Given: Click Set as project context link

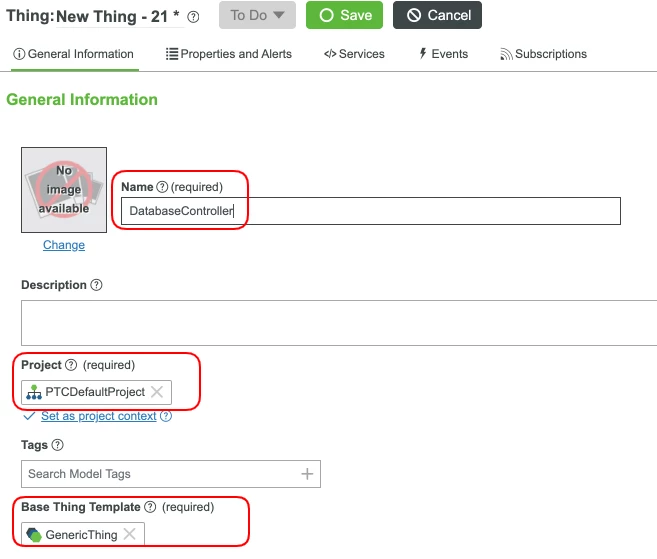Looking at the screenshot, I should pyautogui.click(x=98, y=416).
